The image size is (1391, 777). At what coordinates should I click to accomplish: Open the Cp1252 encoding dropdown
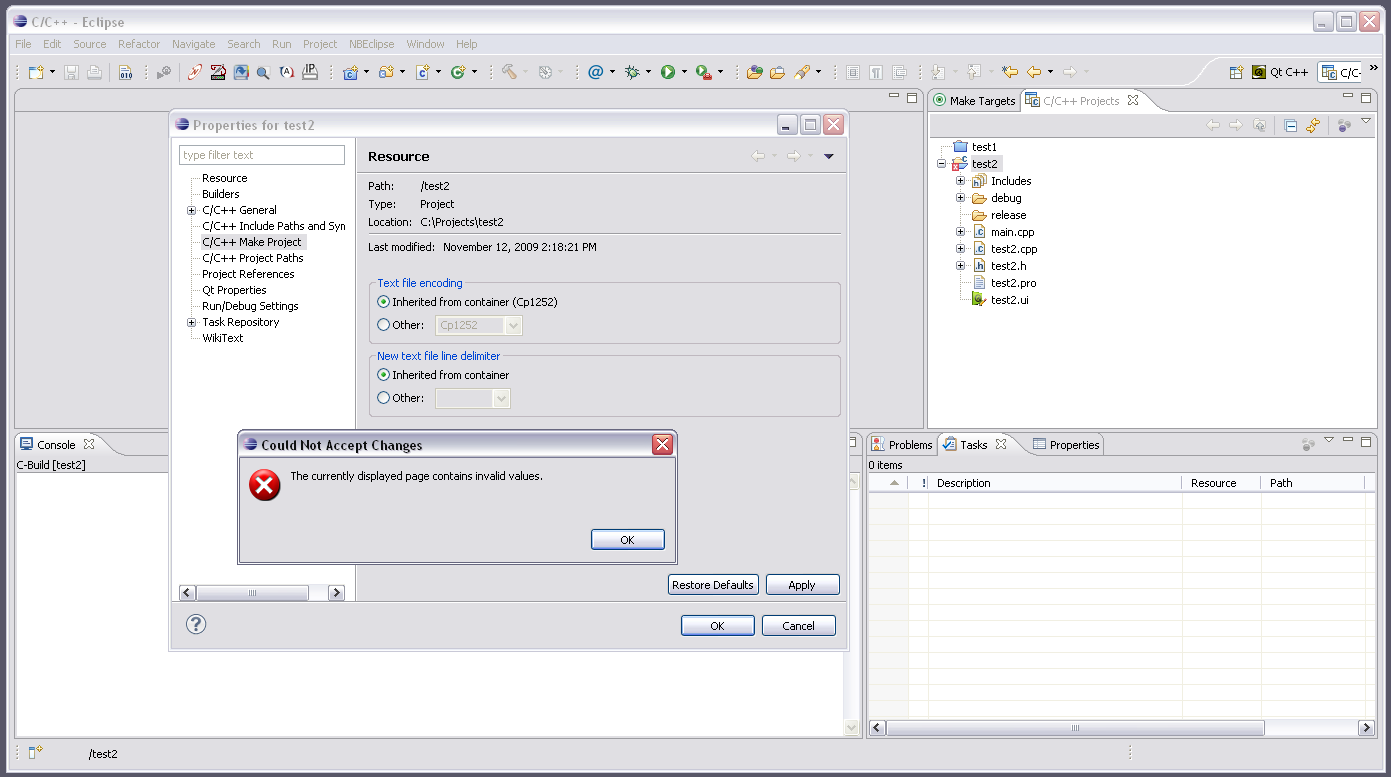[514, 325]
